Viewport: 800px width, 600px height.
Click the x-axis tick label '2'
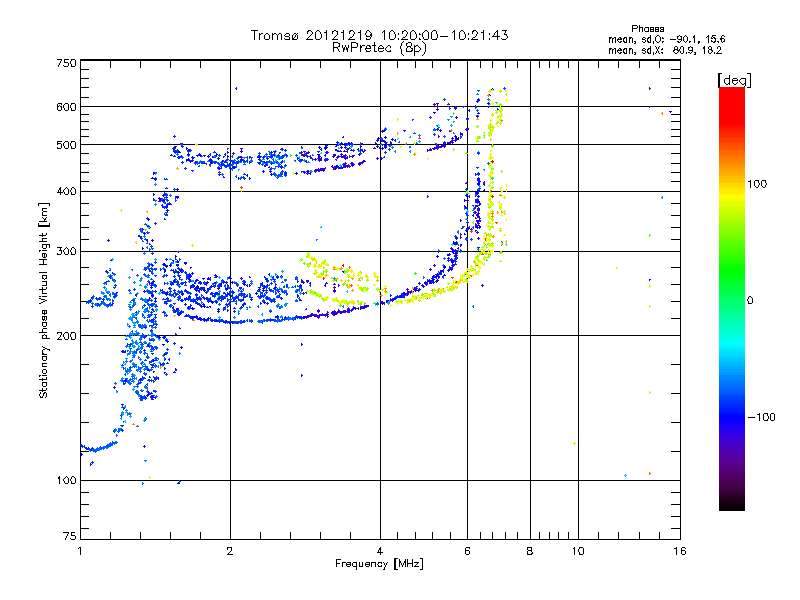[x=230, y=551]
